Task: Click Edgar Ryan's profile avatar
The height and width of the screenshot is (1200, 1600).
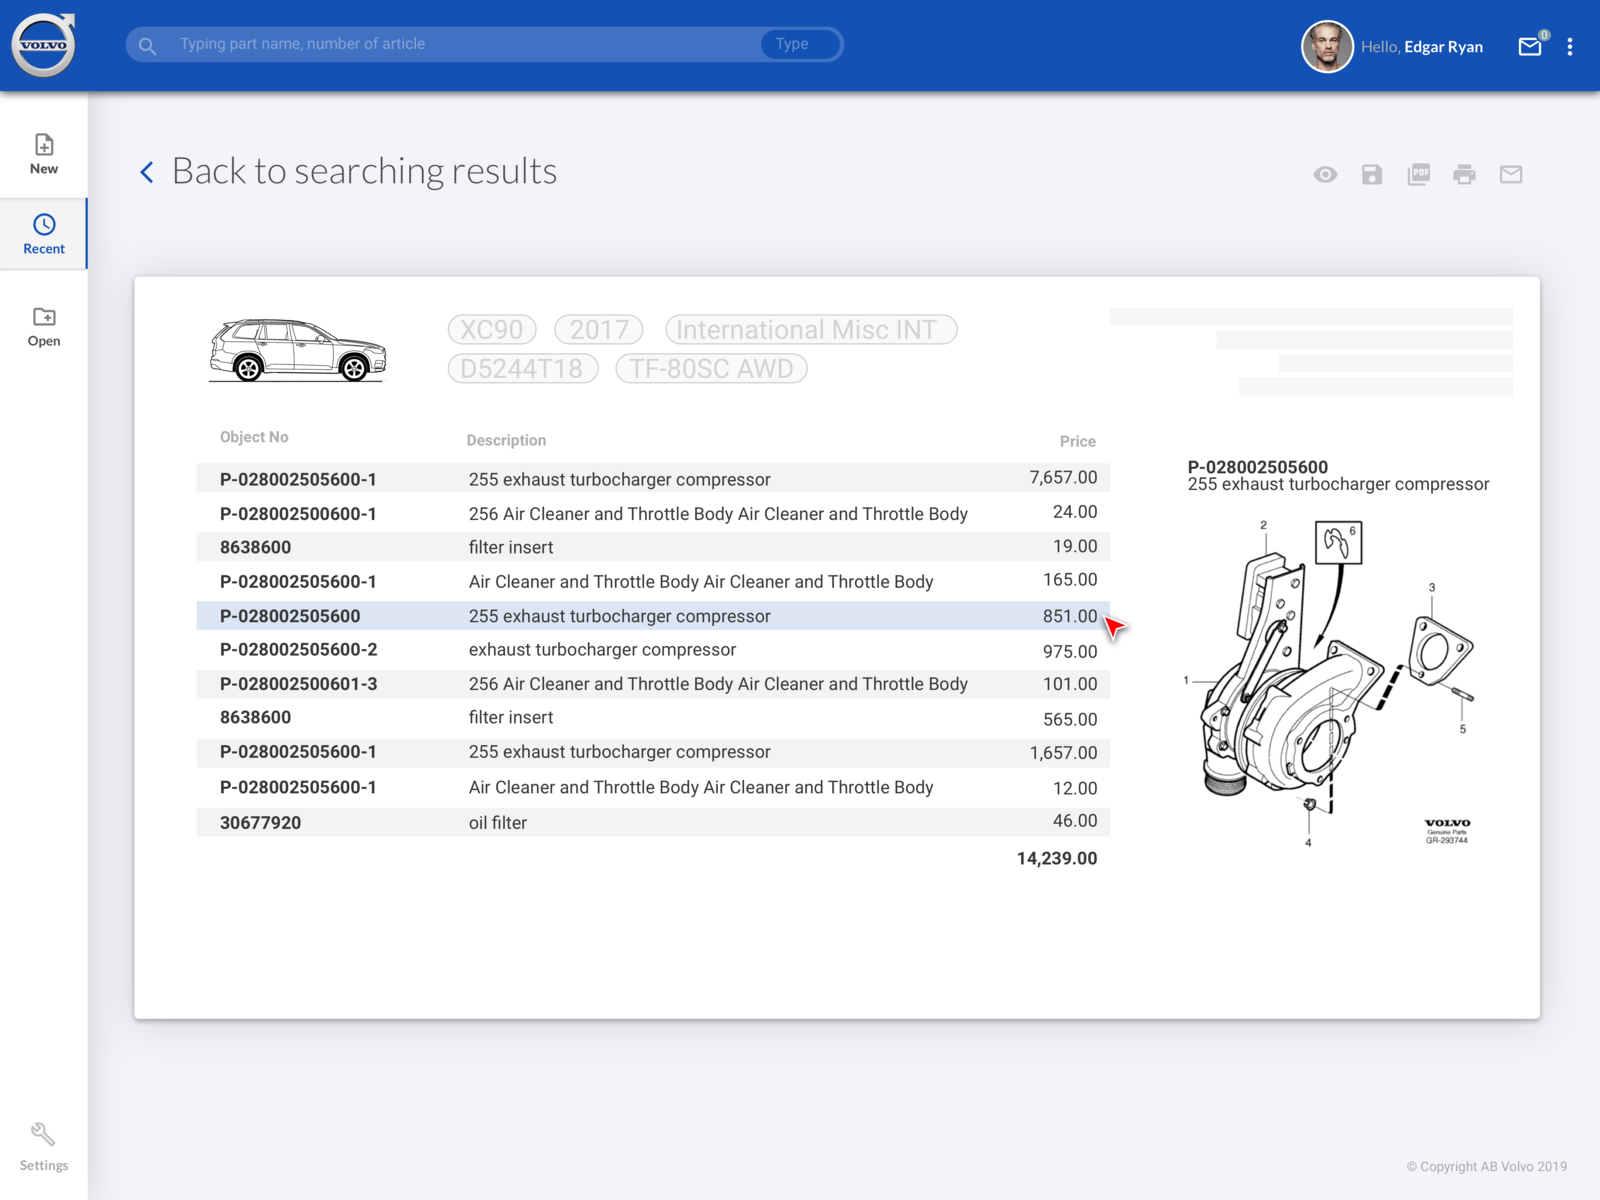Action: click(1327, 46)
